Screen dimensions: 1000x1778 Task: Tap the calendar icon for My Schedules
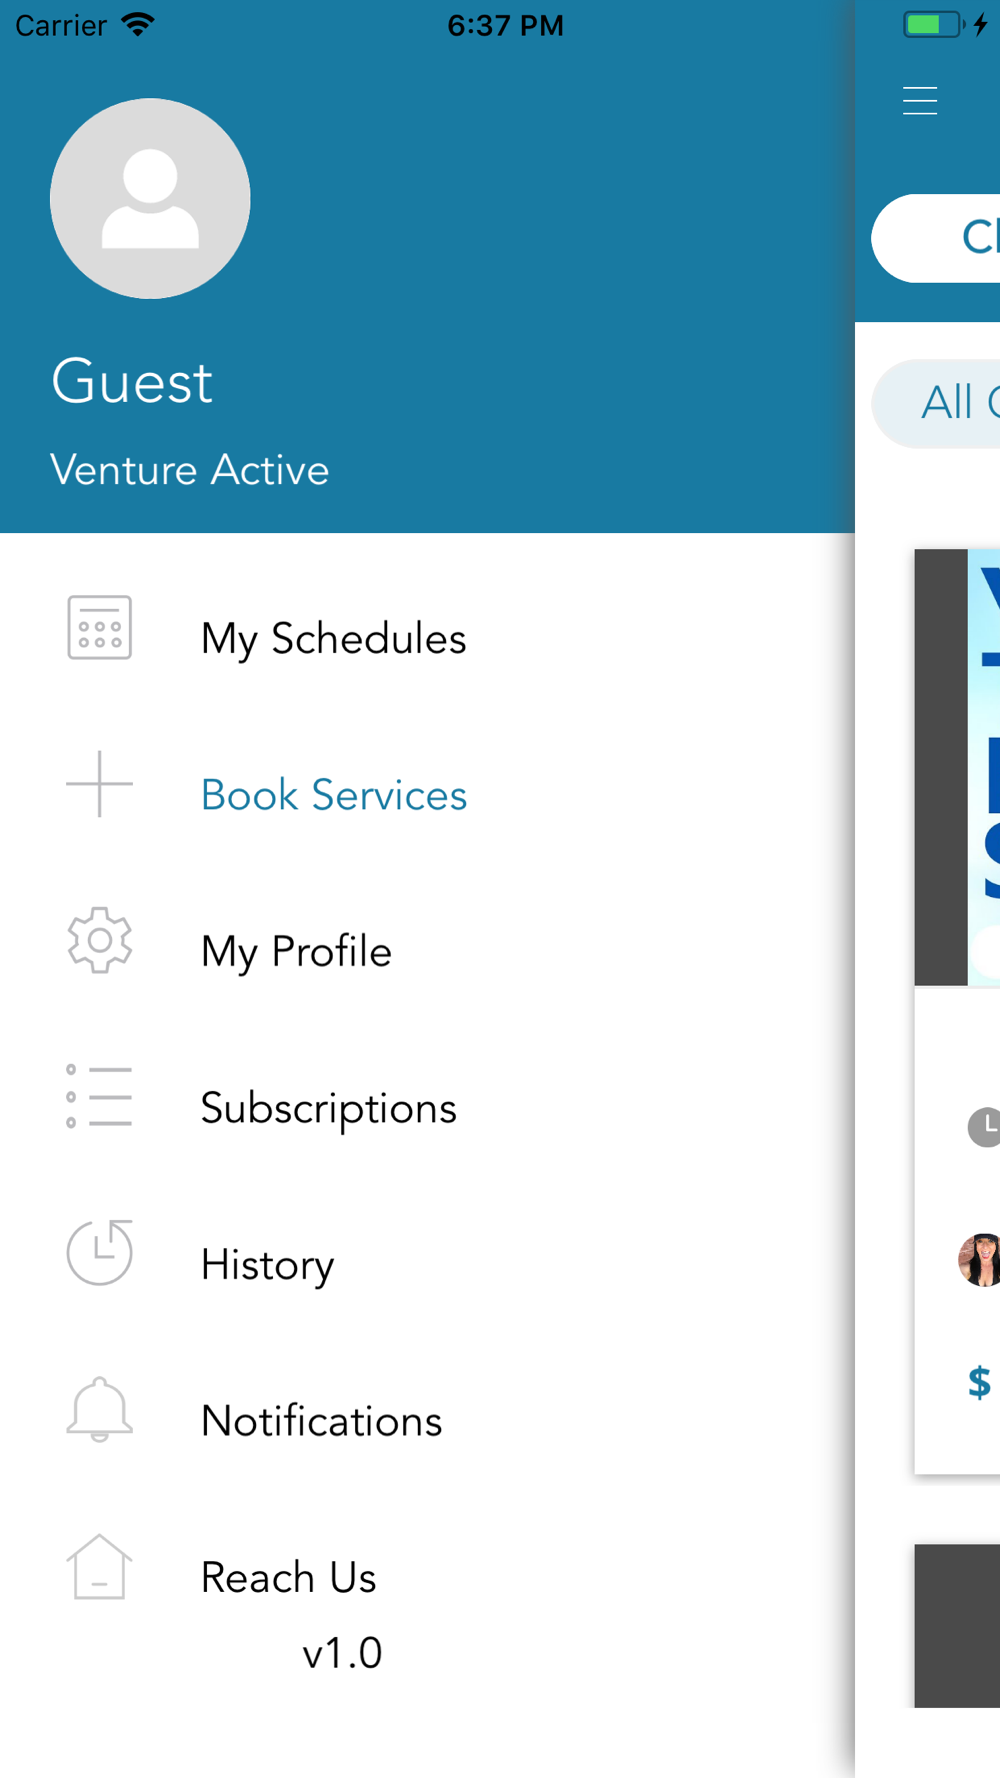coord(99,628)
